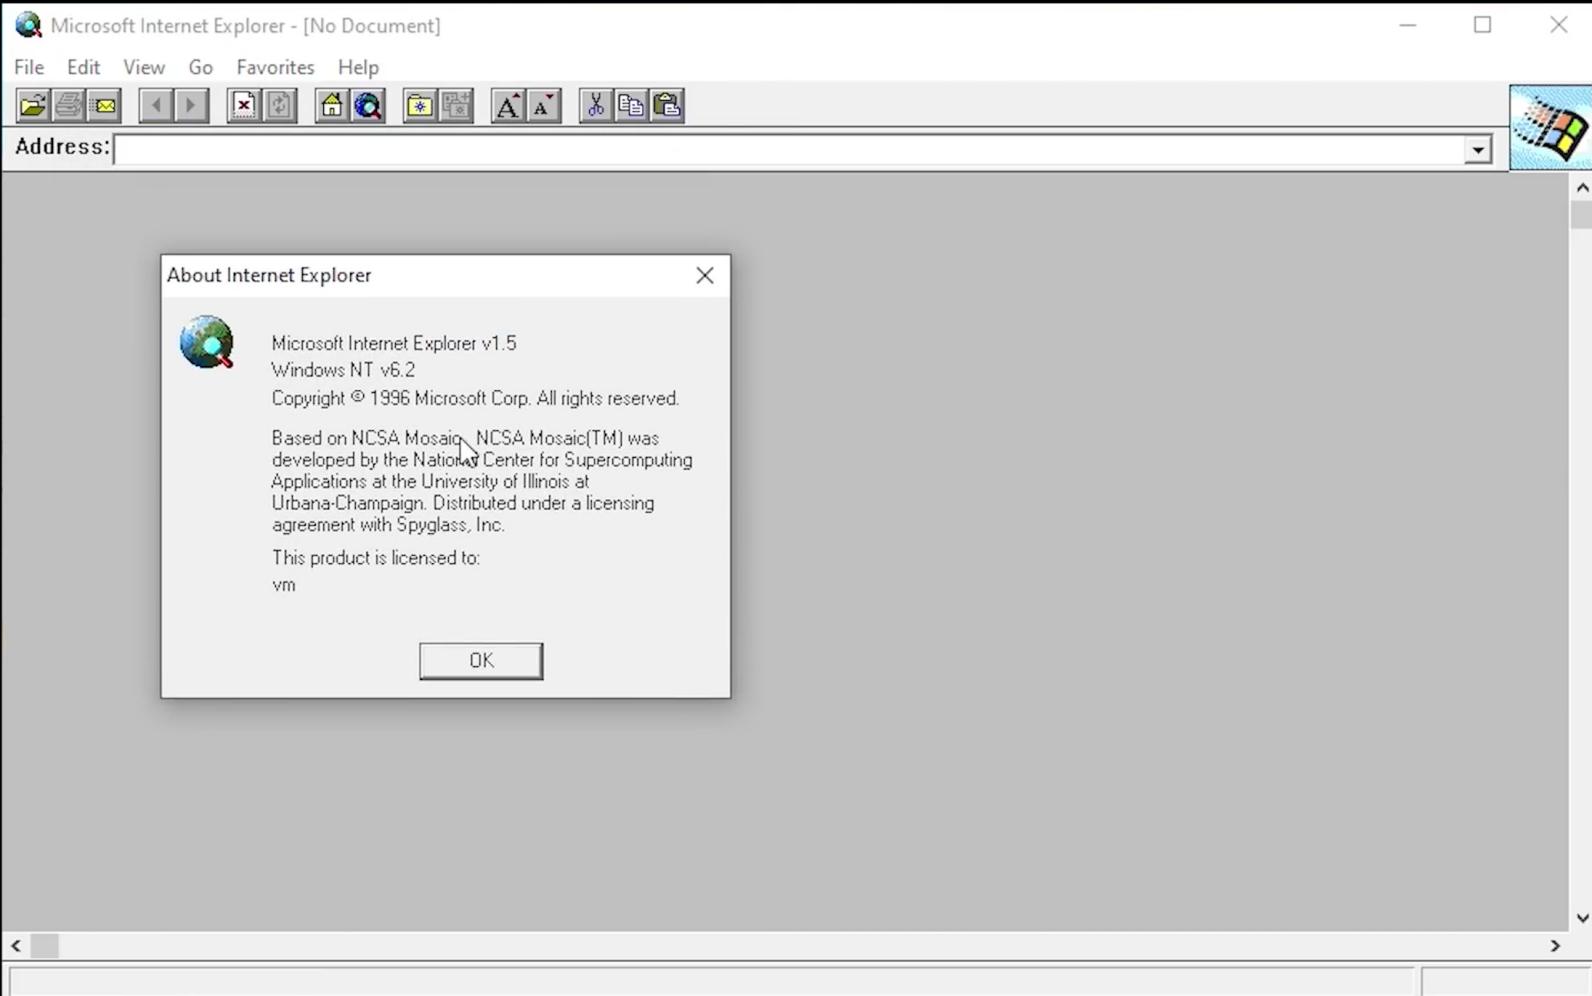Click the Add to Favorites icon
The image size is (1592, 996).
tap(455, 105)
